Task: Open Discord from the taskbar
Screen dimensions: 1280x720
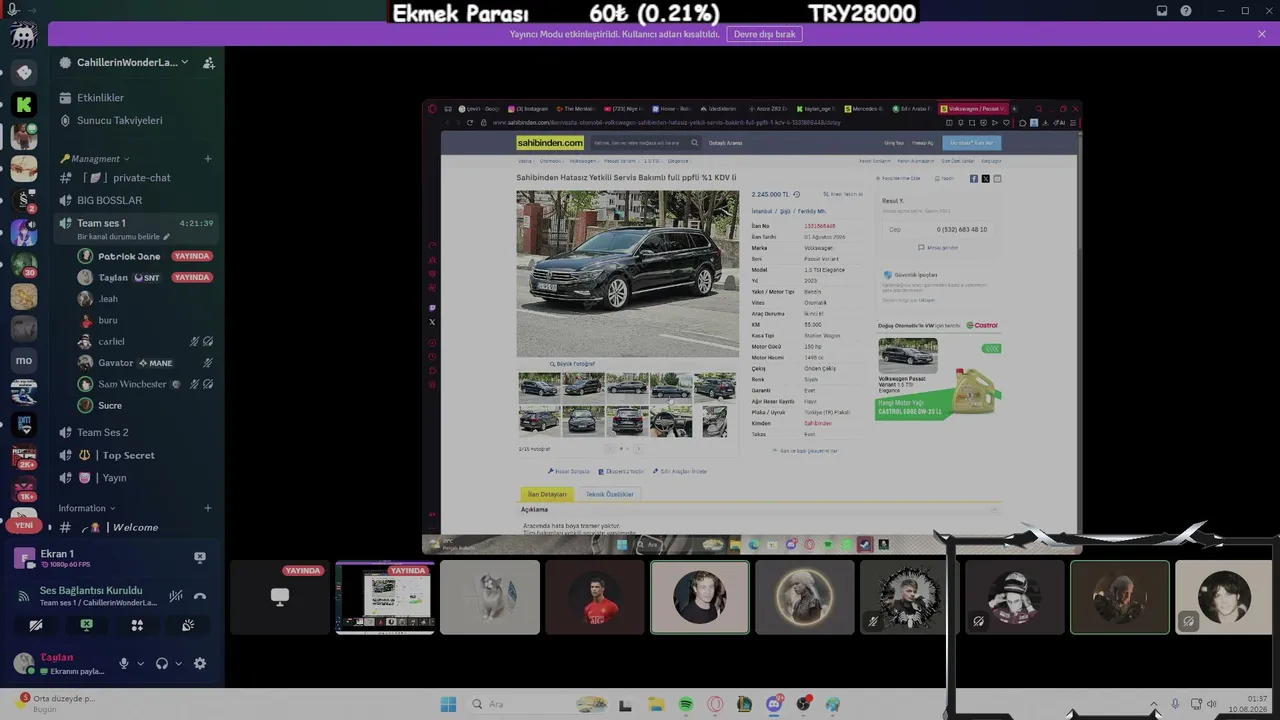Action: (x=773, y=704)
